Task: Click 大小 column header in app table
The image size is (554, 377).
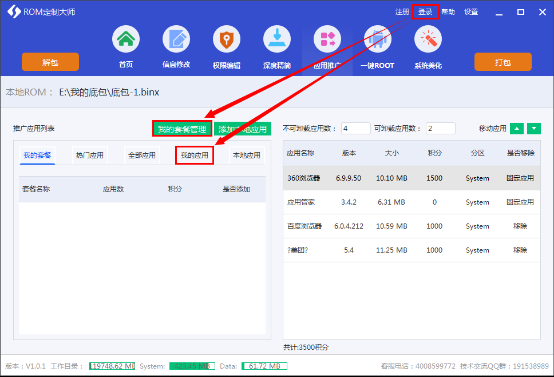Action: [x=391, y=153]
